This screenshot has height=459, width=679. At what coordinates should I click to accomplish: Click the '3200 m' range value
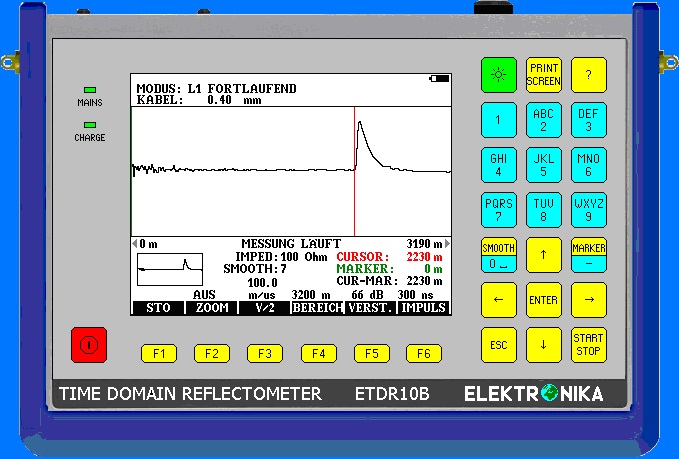pyautogui.click(x=311, y=295)
